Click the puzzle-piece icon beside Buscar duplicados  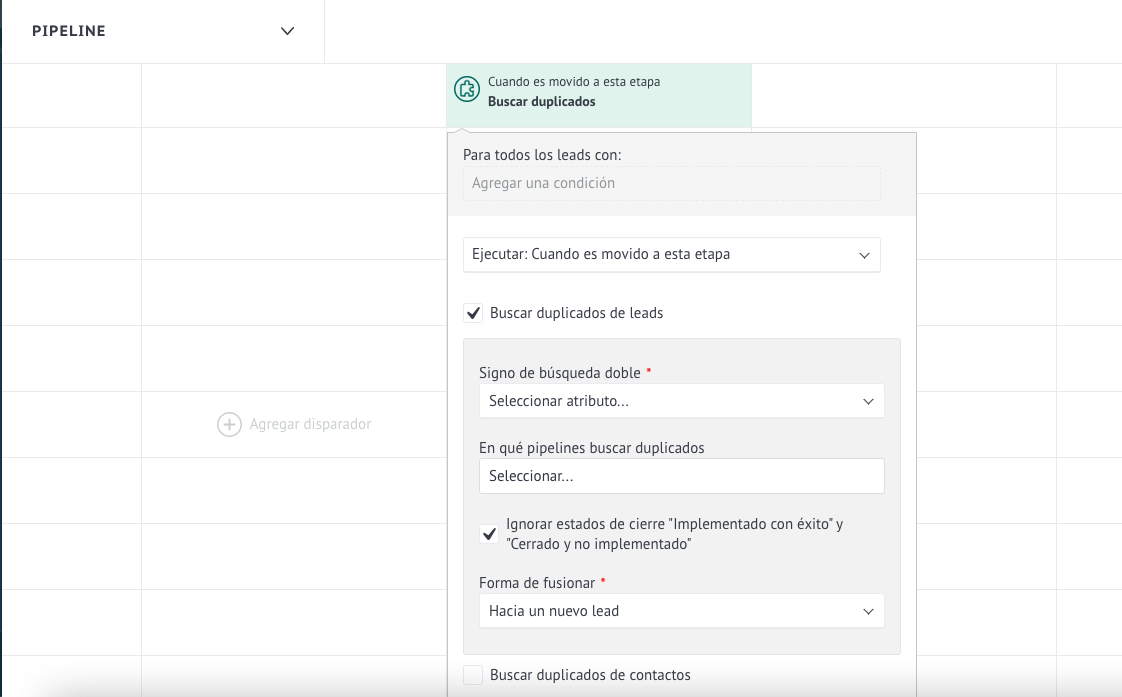pyautogui.click(x=466, y=90)
